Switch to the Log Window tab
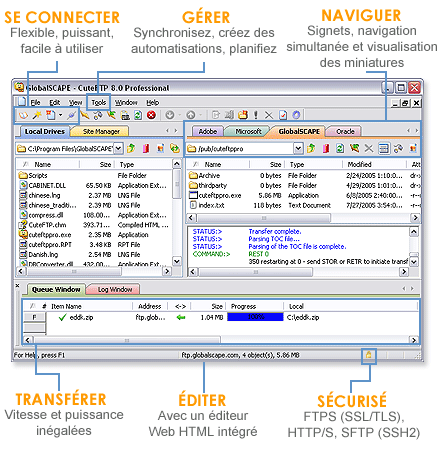Image resolution: width=438 pixels, height=460 pixels. [115, 289]
